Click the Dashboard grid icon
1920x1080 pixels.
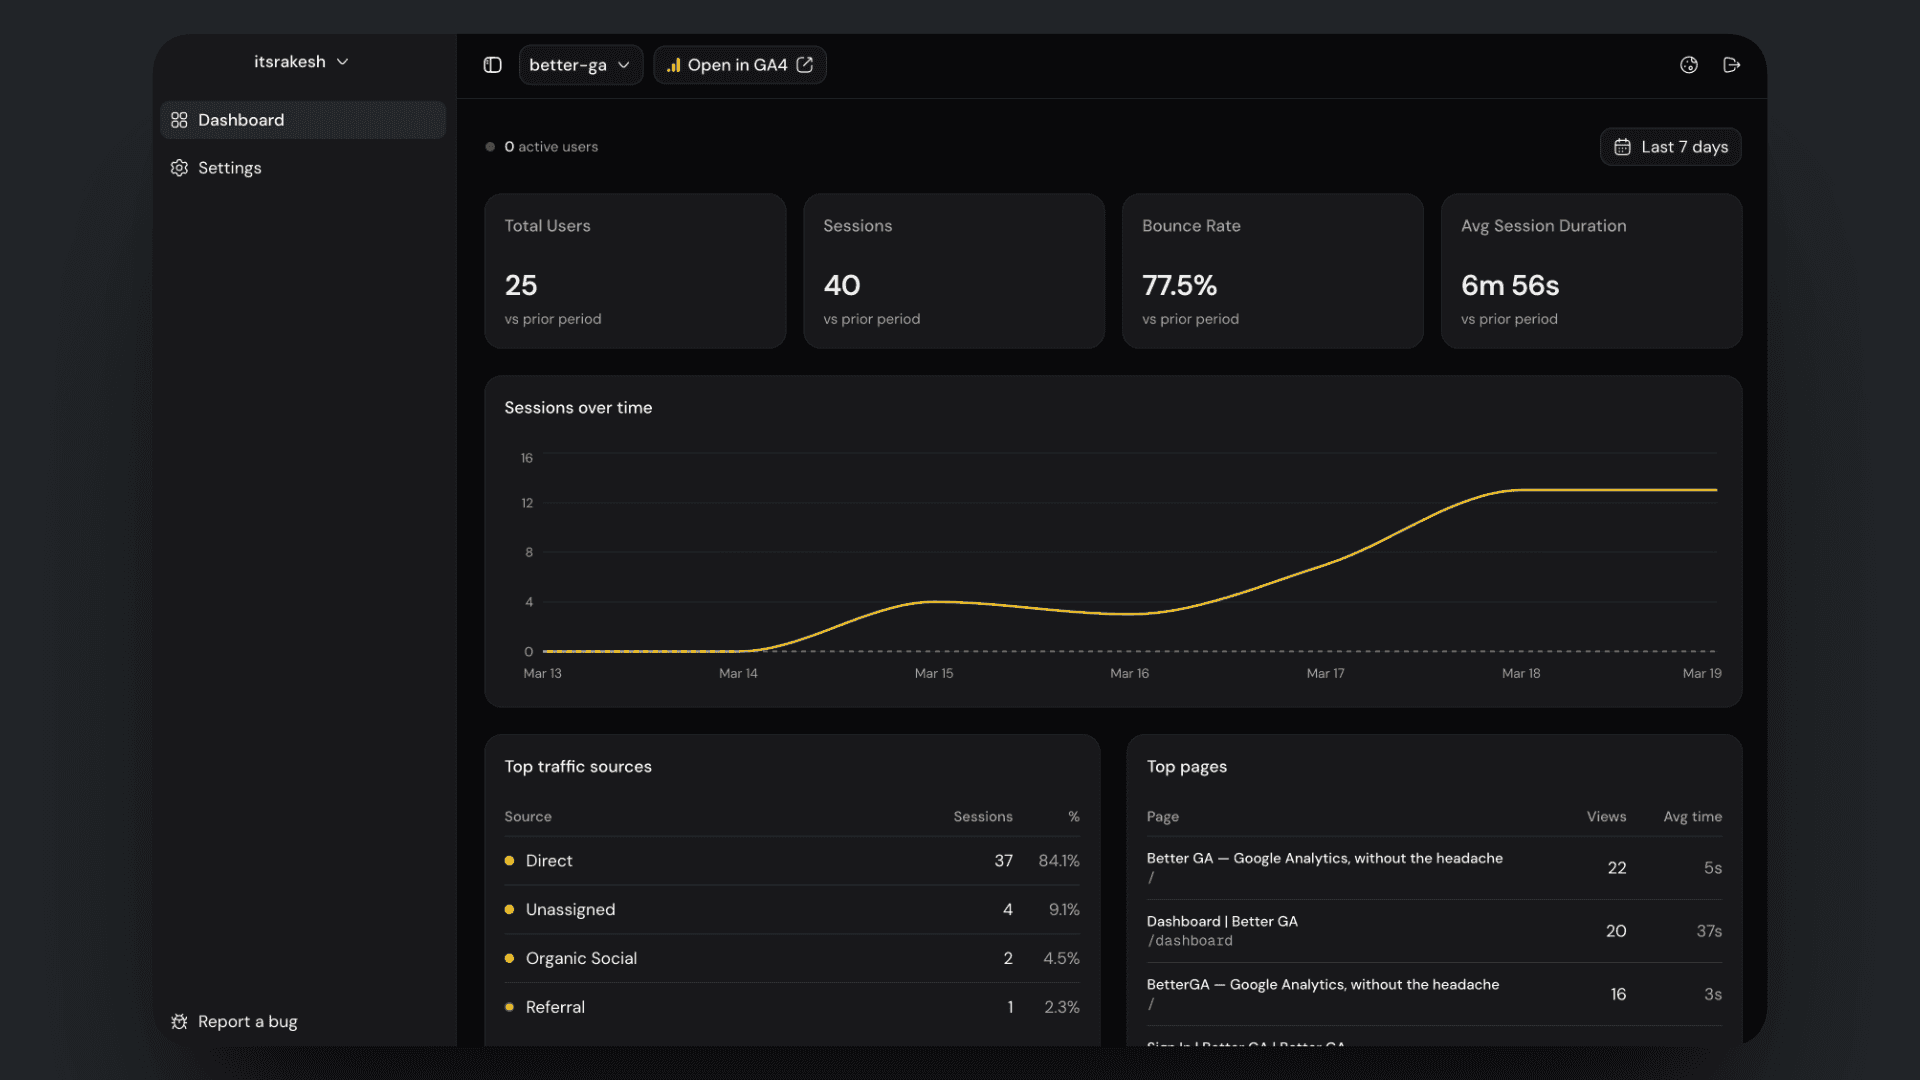[x=179, y=120]
